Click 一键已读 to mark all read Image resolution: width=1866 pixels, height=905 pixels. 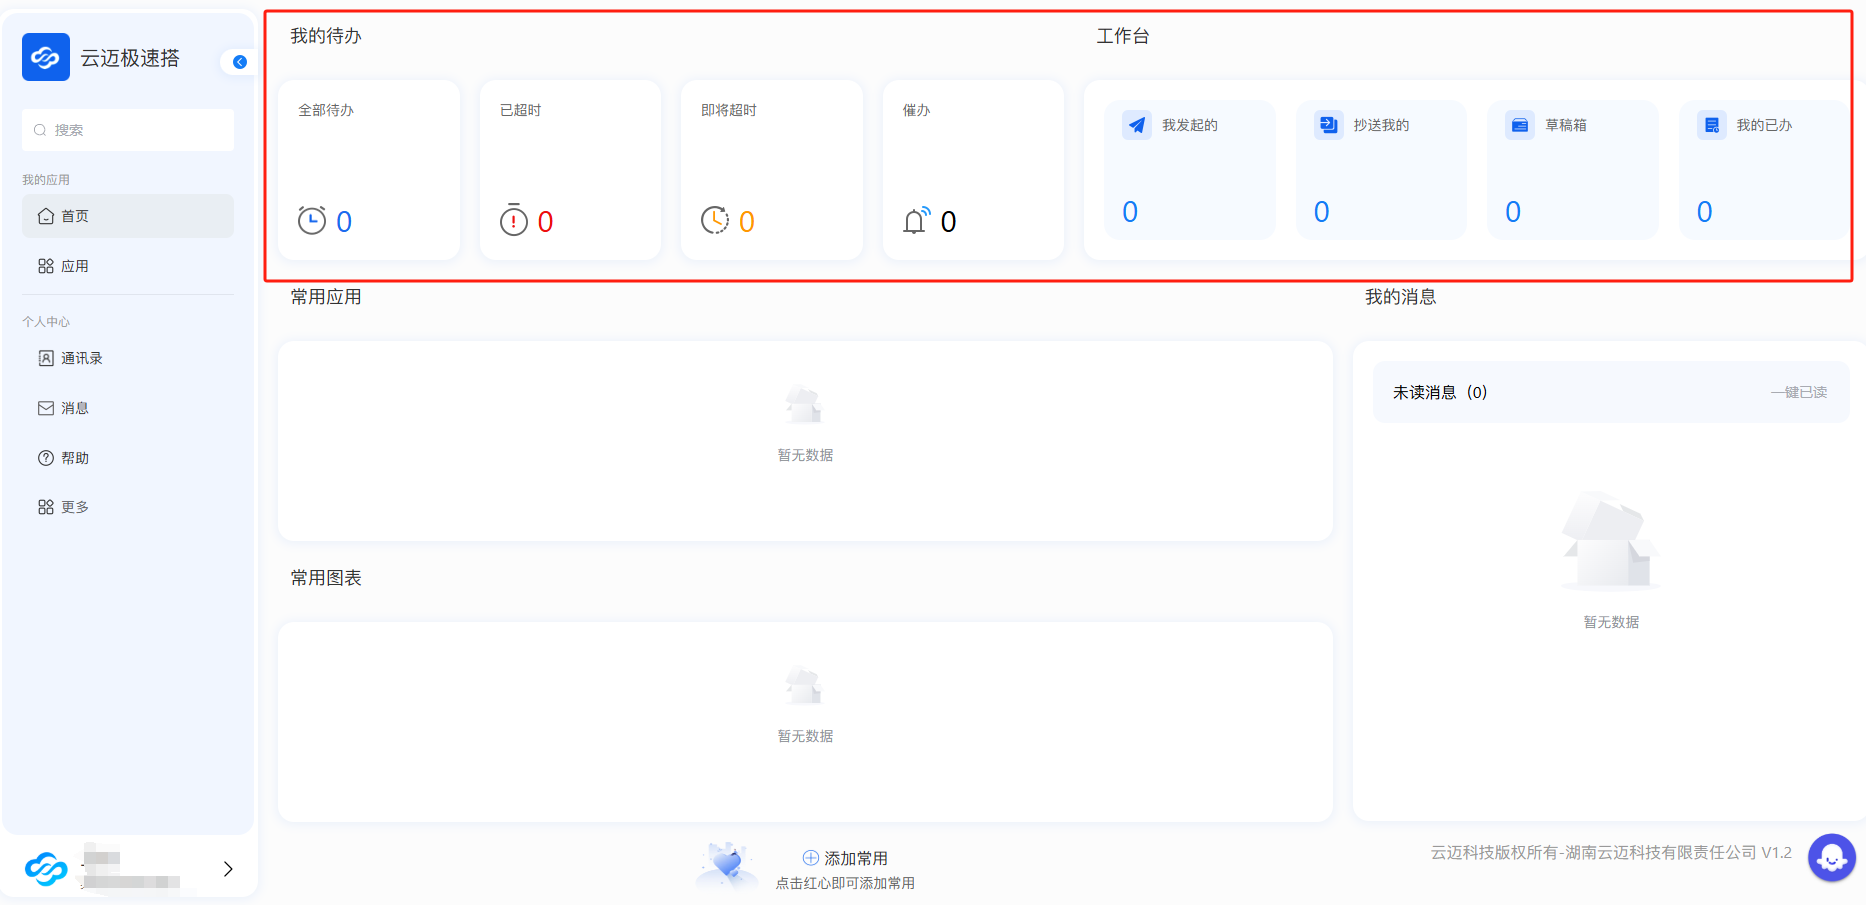pyautogui.click(x=1798, y=392)
